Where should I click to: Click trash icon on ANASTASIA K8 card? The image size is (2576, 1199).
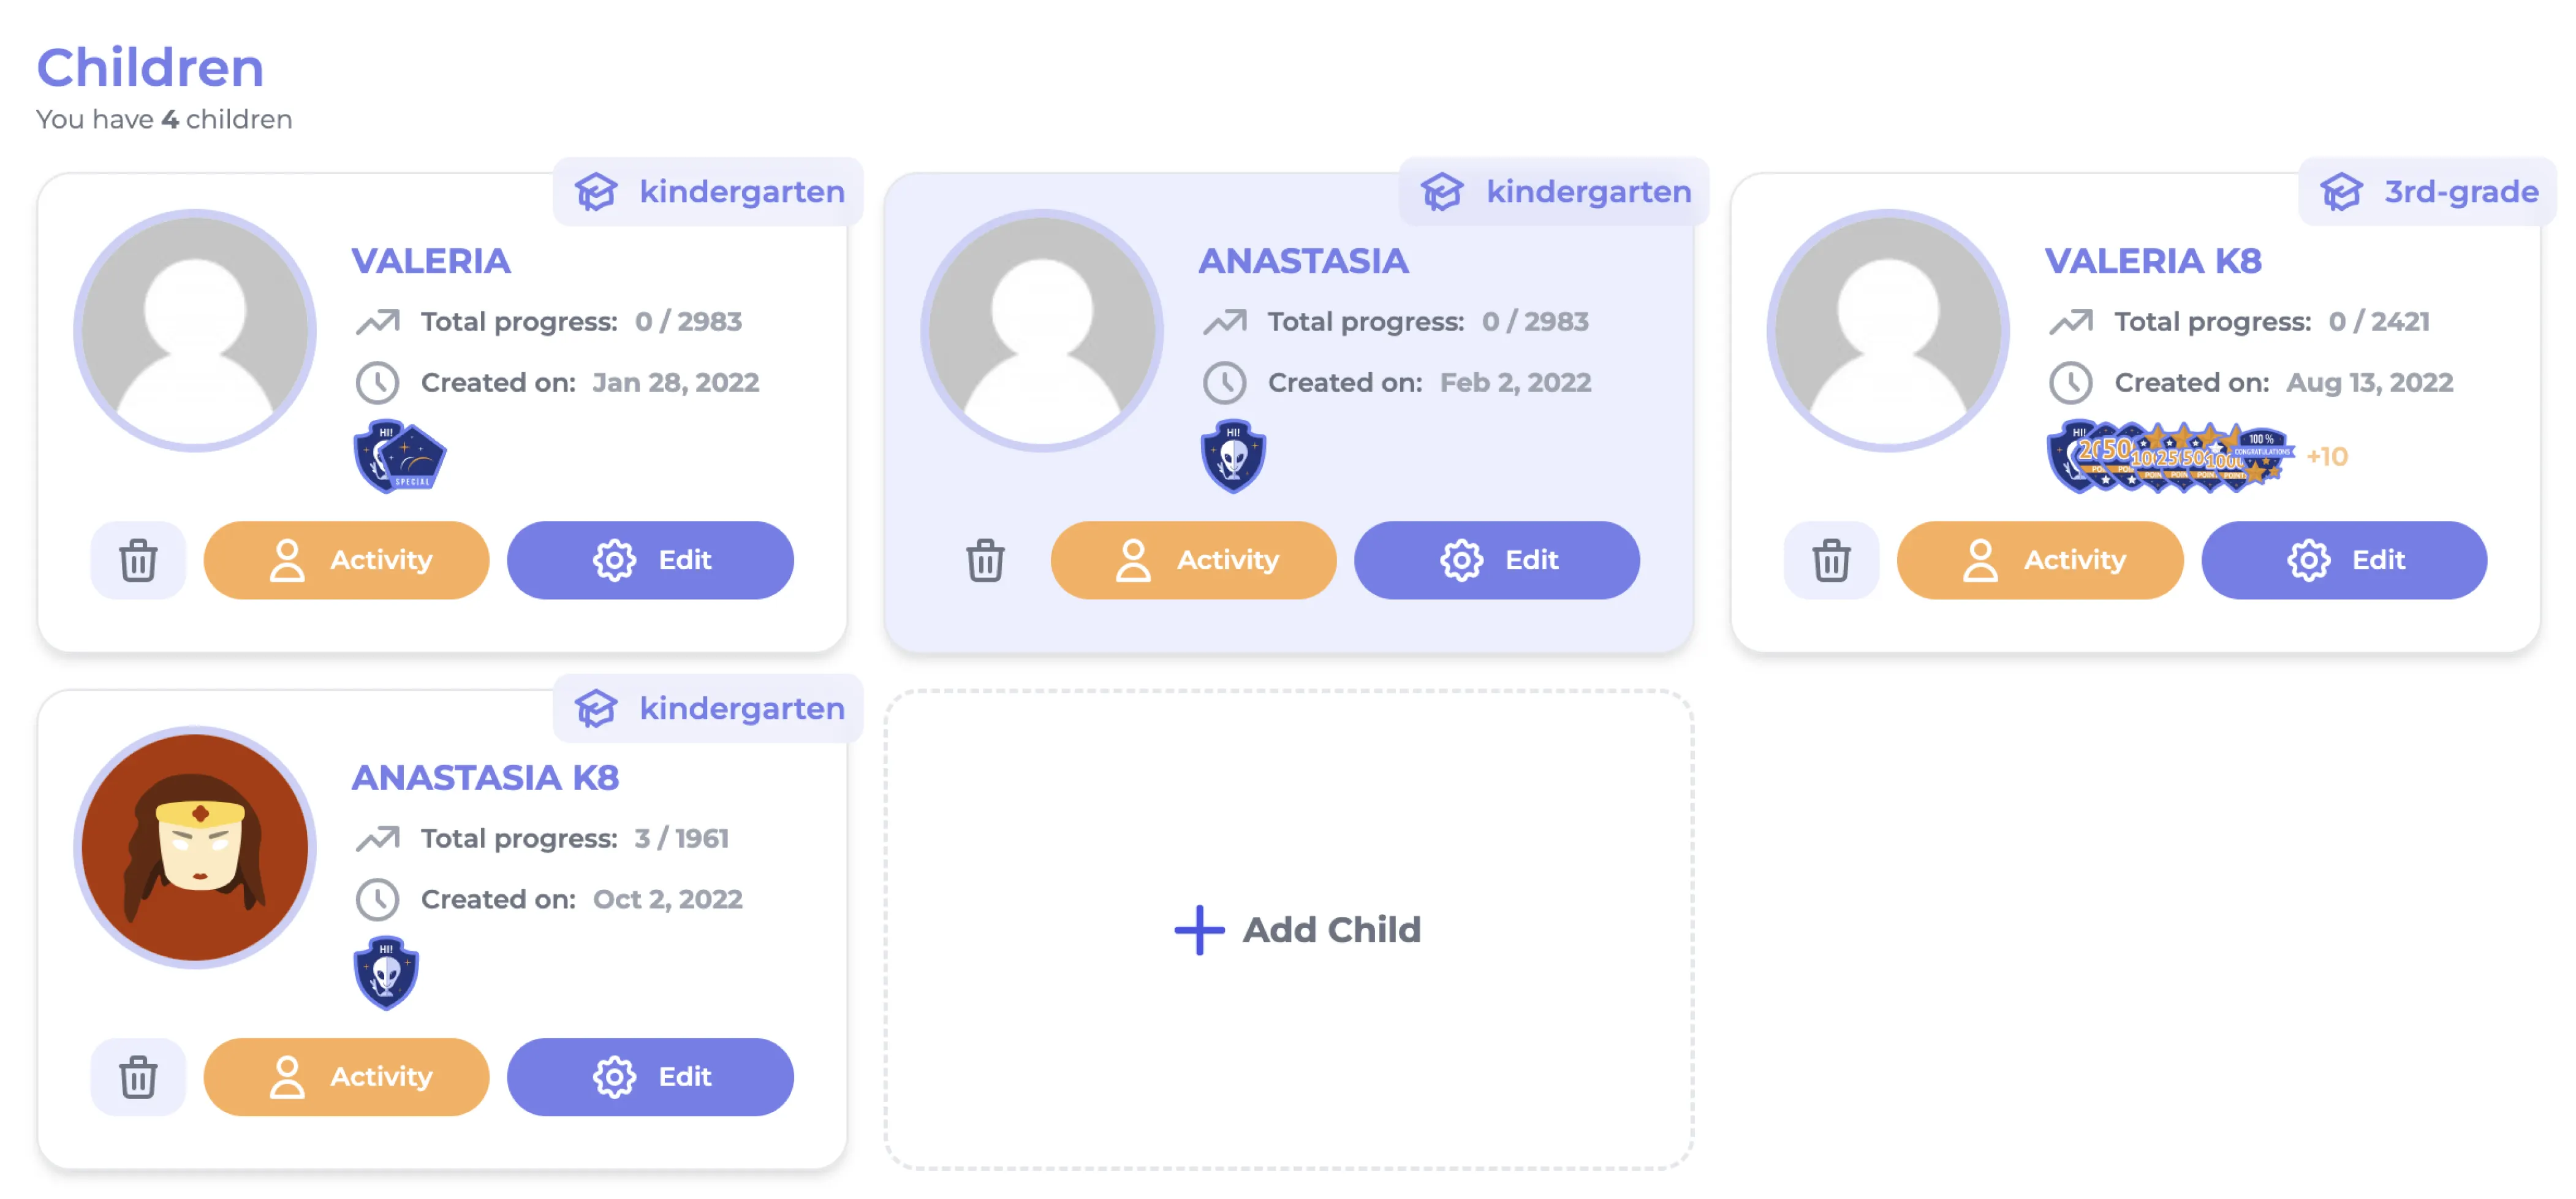(x=138, y=1077)
